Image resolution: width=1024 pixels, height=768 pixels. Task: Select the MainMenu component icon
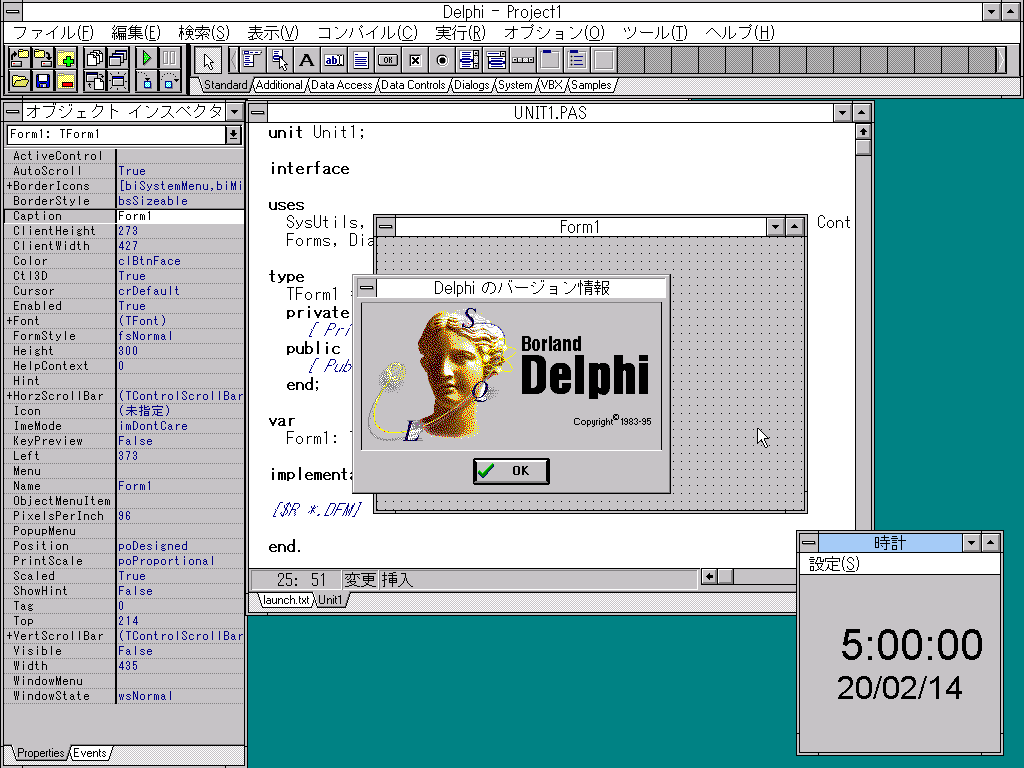coord(250,60)
